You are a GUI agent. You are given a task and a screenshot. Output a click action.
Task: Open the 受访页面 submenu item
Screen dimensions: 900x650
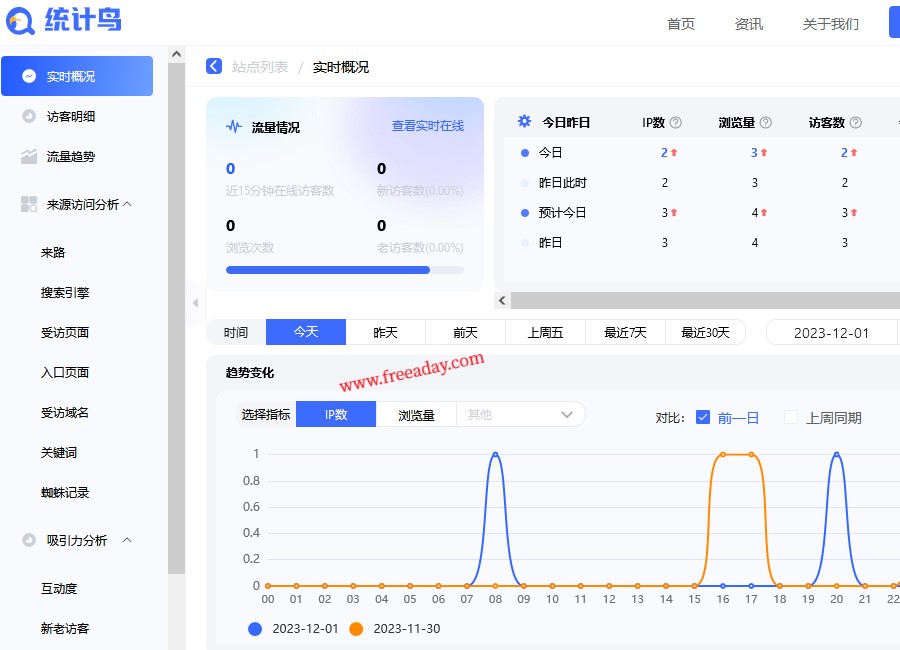(65, 332)
